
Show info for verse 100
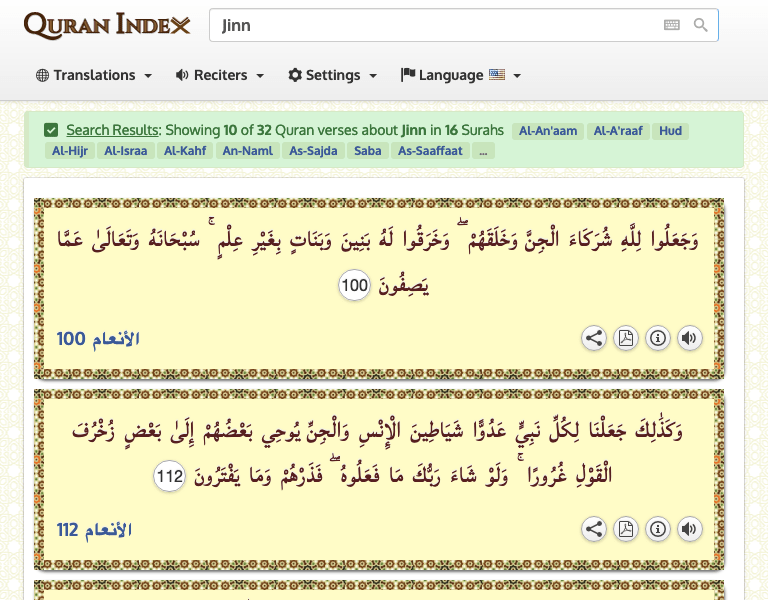658,338
